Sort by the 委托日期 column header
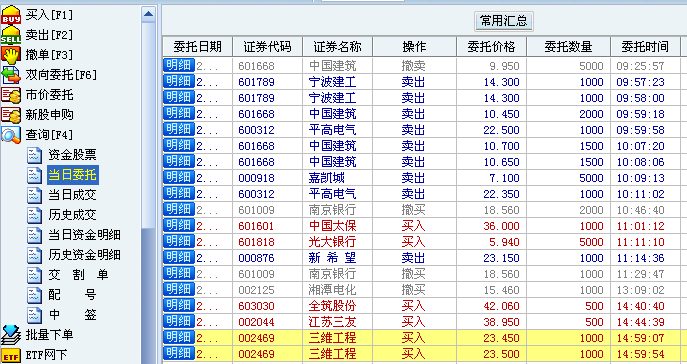Screen dimensions: 687x364 click(x=198, y=46)
